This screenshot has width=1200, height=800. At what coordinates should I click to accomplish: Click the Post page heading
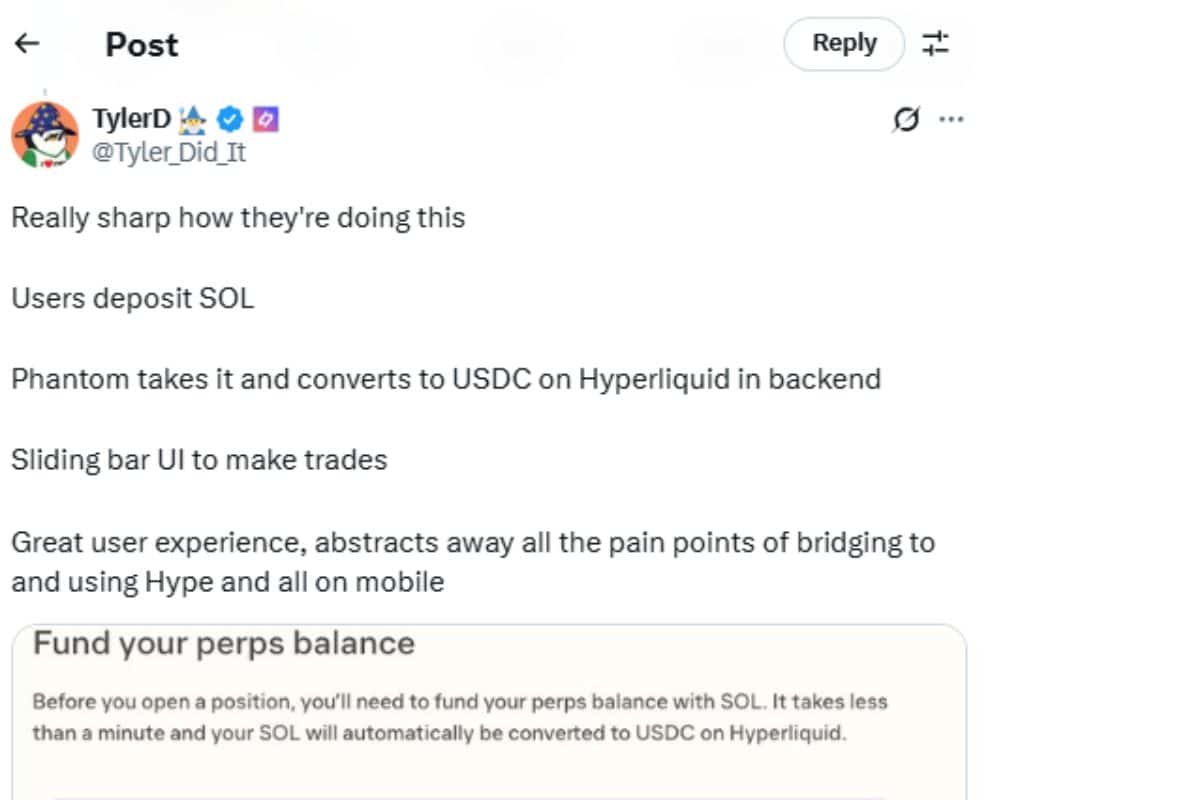(142, 45)
